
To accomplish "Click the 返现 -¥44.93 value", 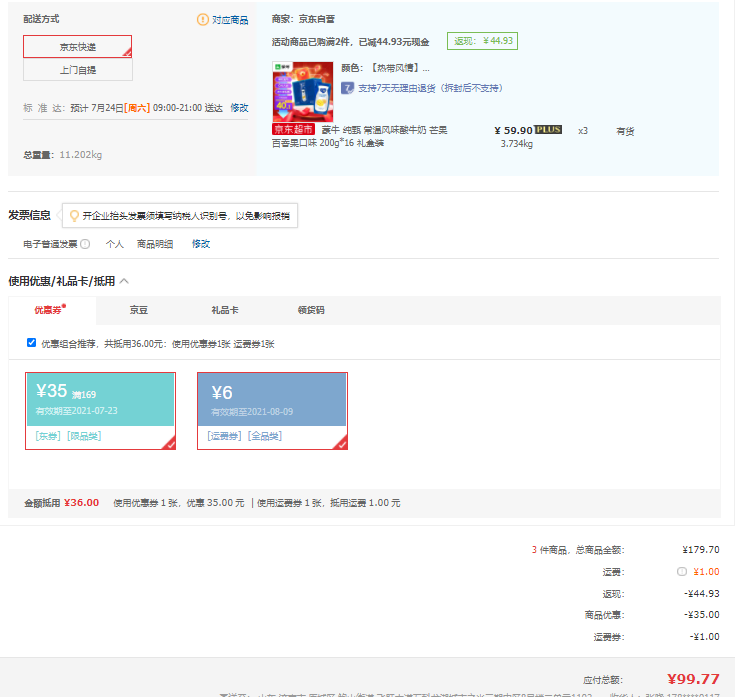I will (x=701, y=594).
